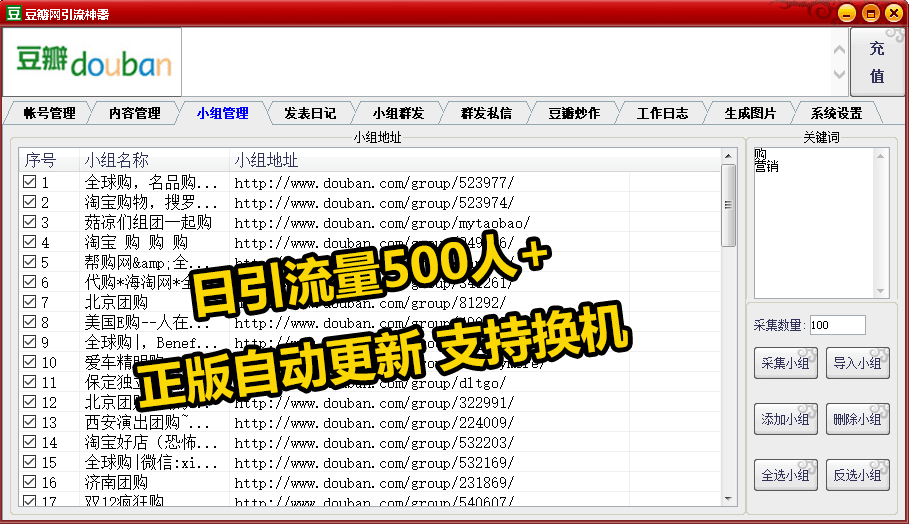The width and height of the screenshot is (909, 524).
Task: Toggle checkbox for row 7 北京团购
Action: tap(30, 301)
